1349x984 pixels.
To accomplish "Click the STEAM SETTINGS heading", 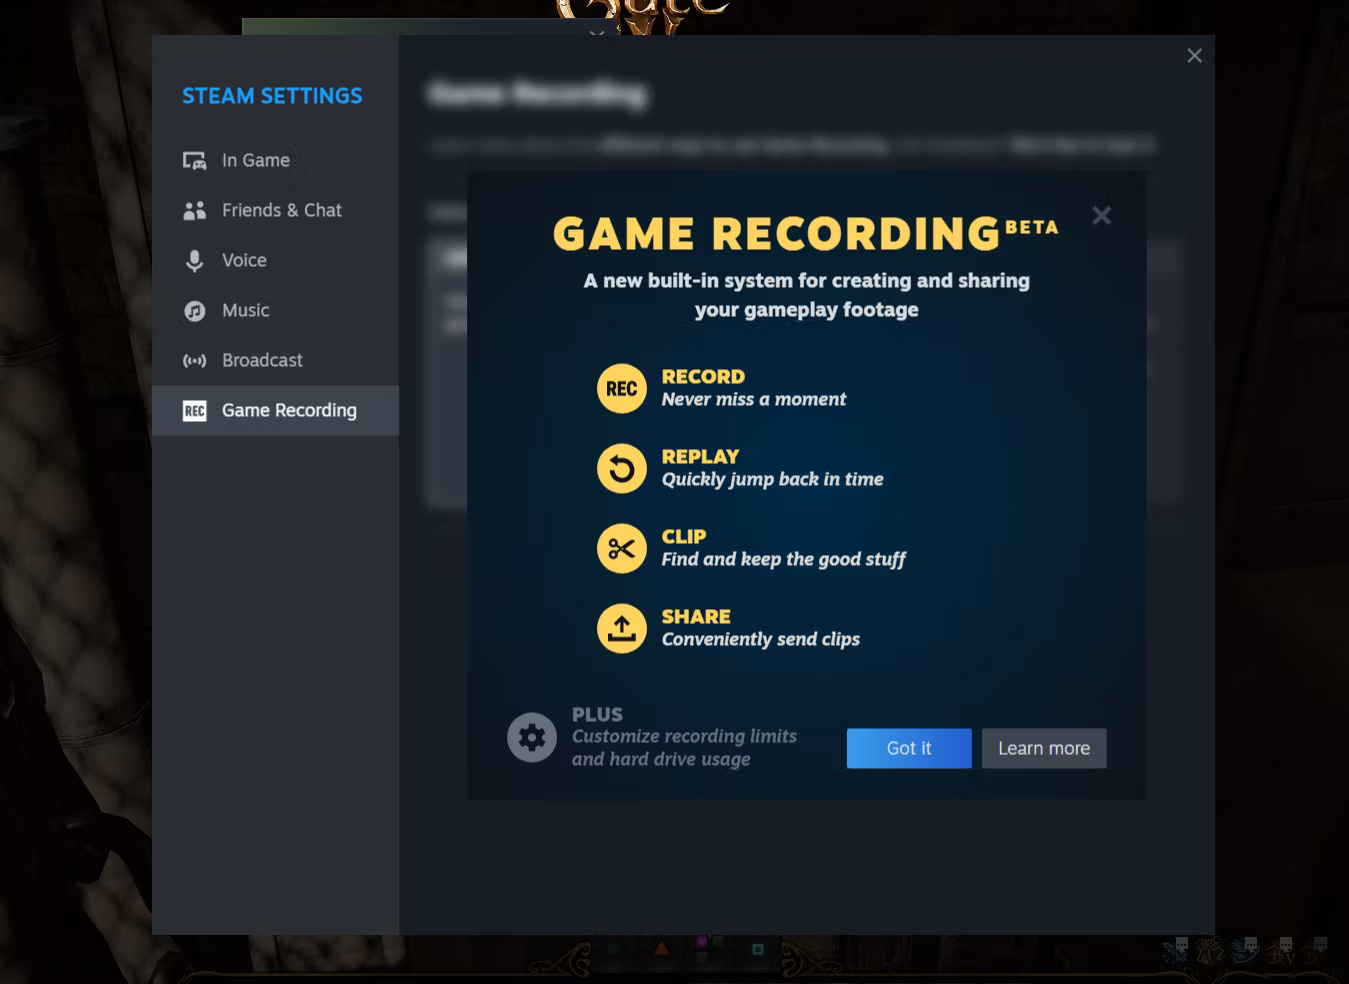I will point(272,95).
